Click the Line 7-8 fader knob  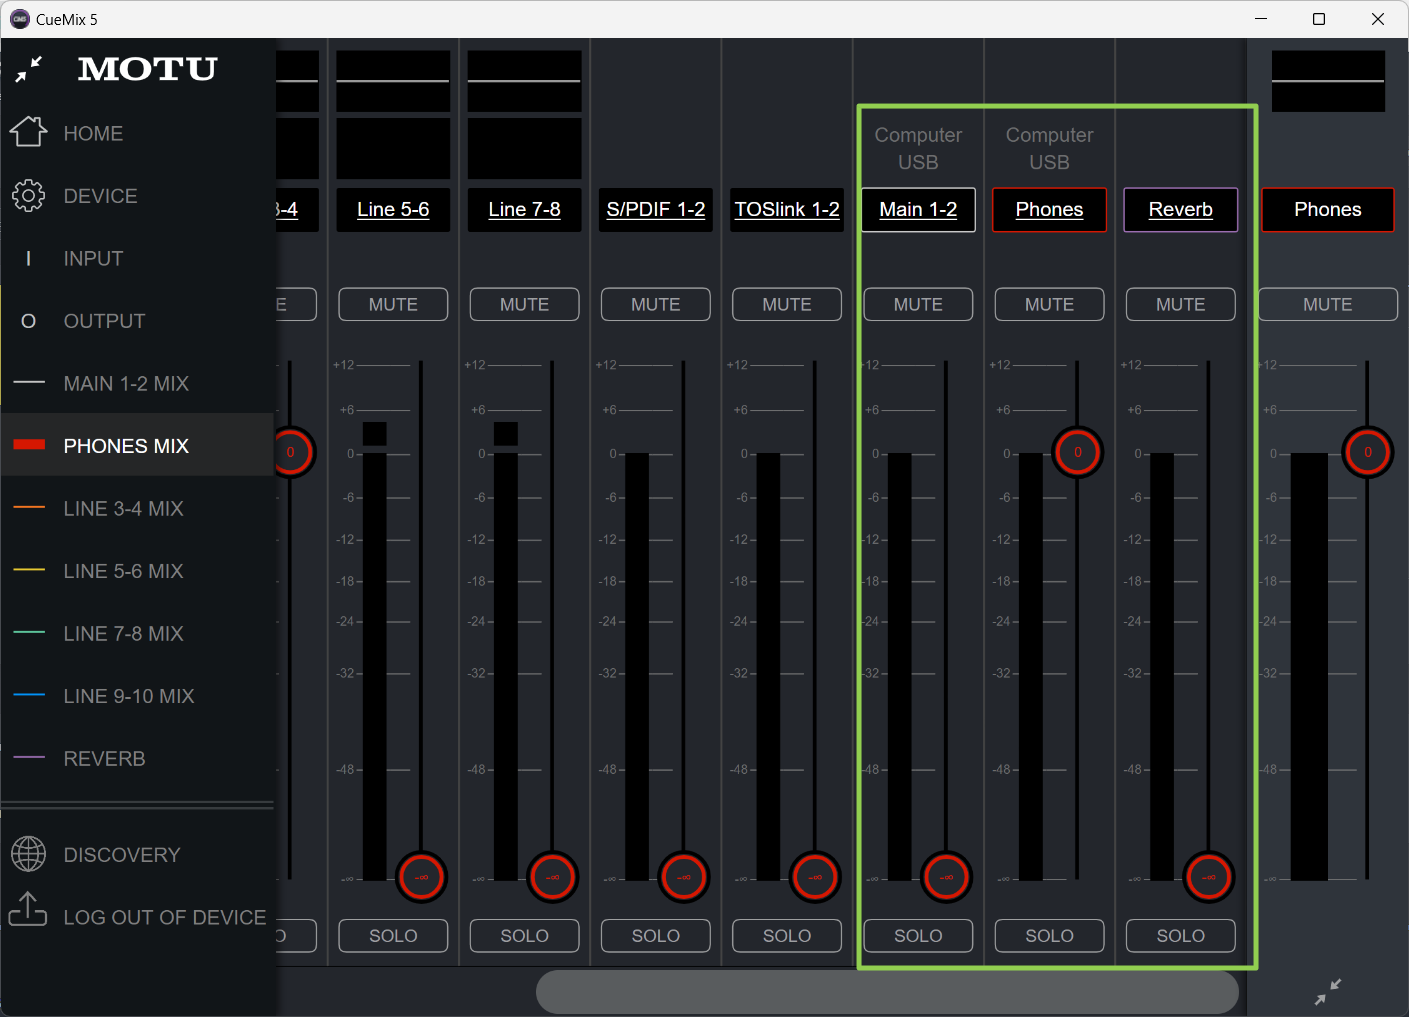point(552,877)
